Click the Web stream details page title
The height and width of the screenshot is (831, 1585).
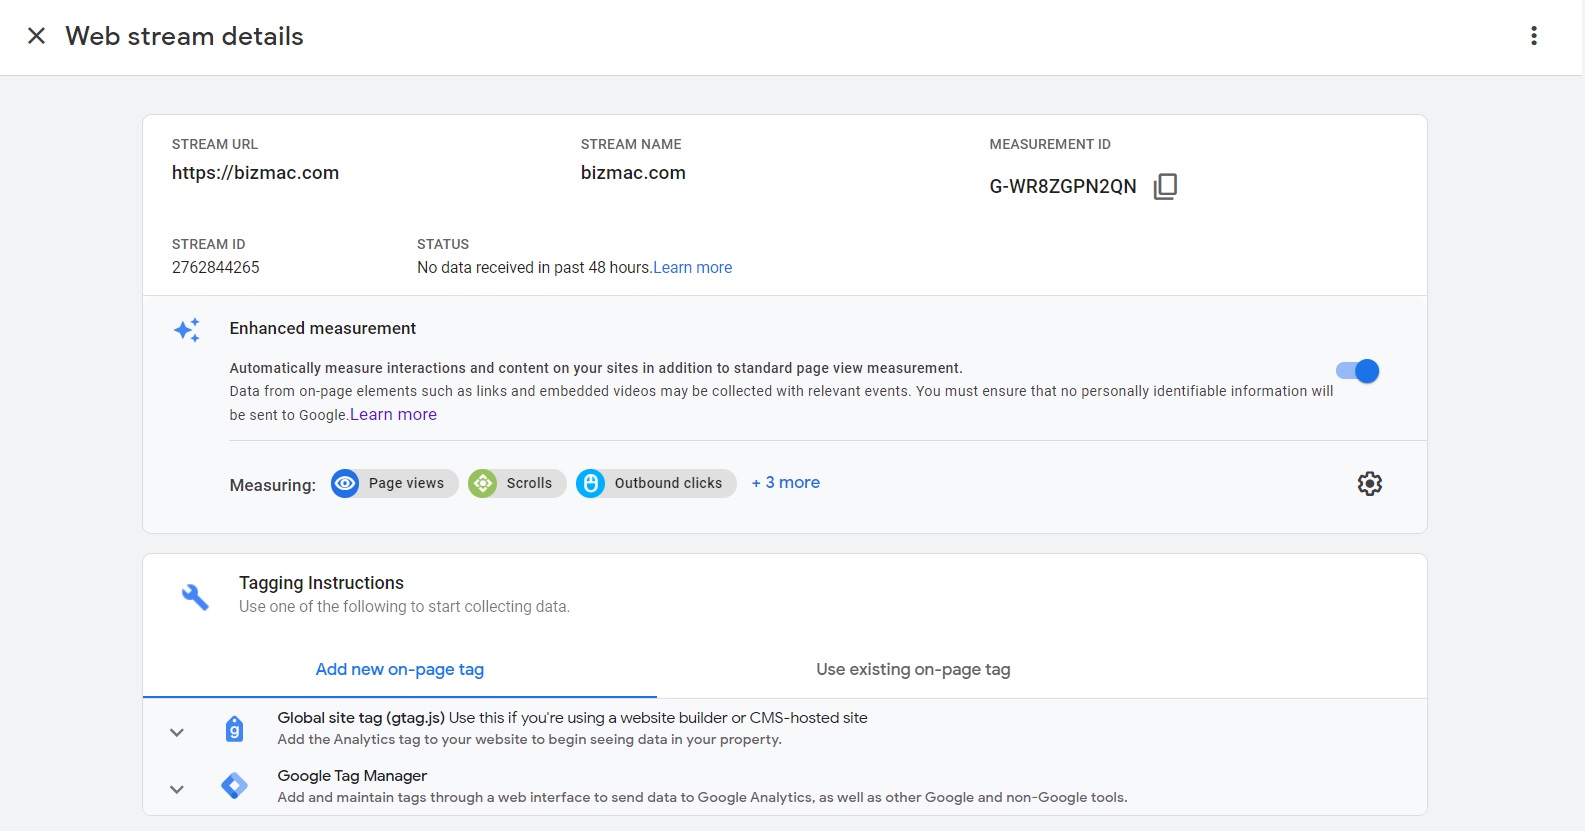pos(185,36)
